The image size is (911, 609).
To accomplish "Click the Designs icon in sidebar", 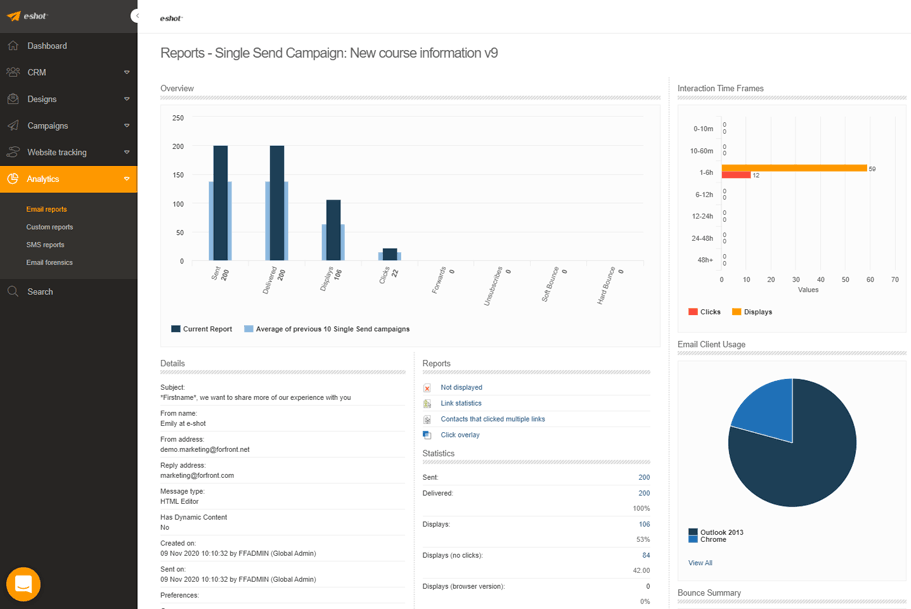I will coord(13,99).
